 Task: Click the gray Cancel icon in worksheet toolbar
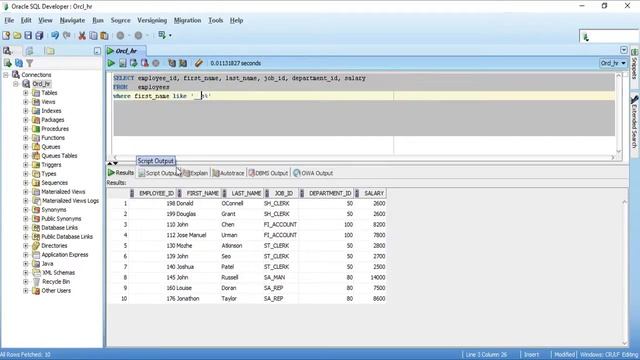click(156, 63)
